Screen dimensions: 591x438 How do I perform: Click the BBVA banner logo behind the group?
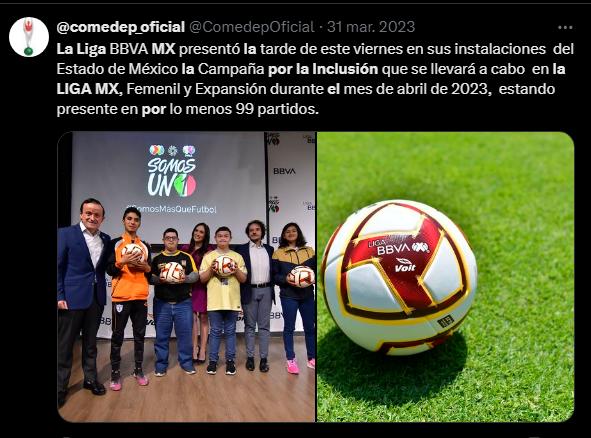(x=284, y=171)
